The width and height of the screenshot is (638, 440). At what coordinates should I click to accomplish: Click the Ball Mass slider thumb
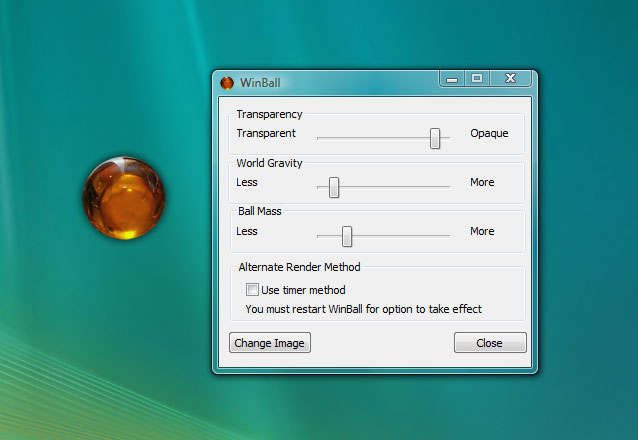click(347, 236)
